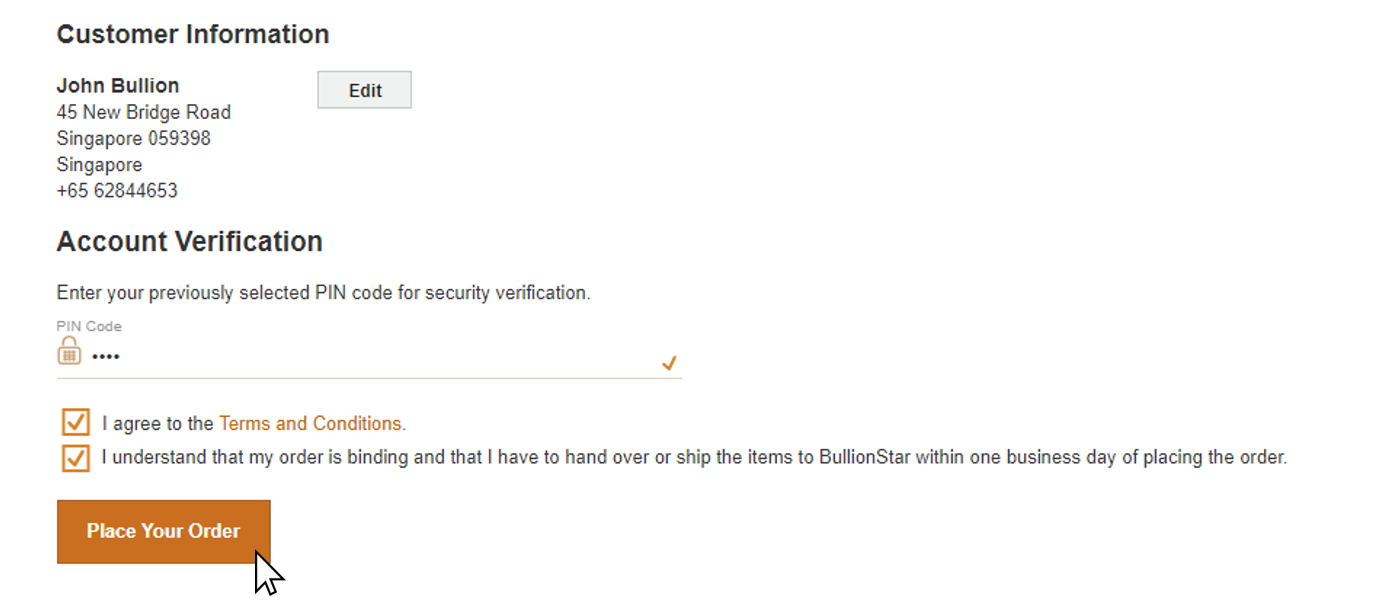This screenshot has height=610, width=1384.
Task: Uncheck the Terms and Conditions agreement checkbox
Action: point(76,422)
